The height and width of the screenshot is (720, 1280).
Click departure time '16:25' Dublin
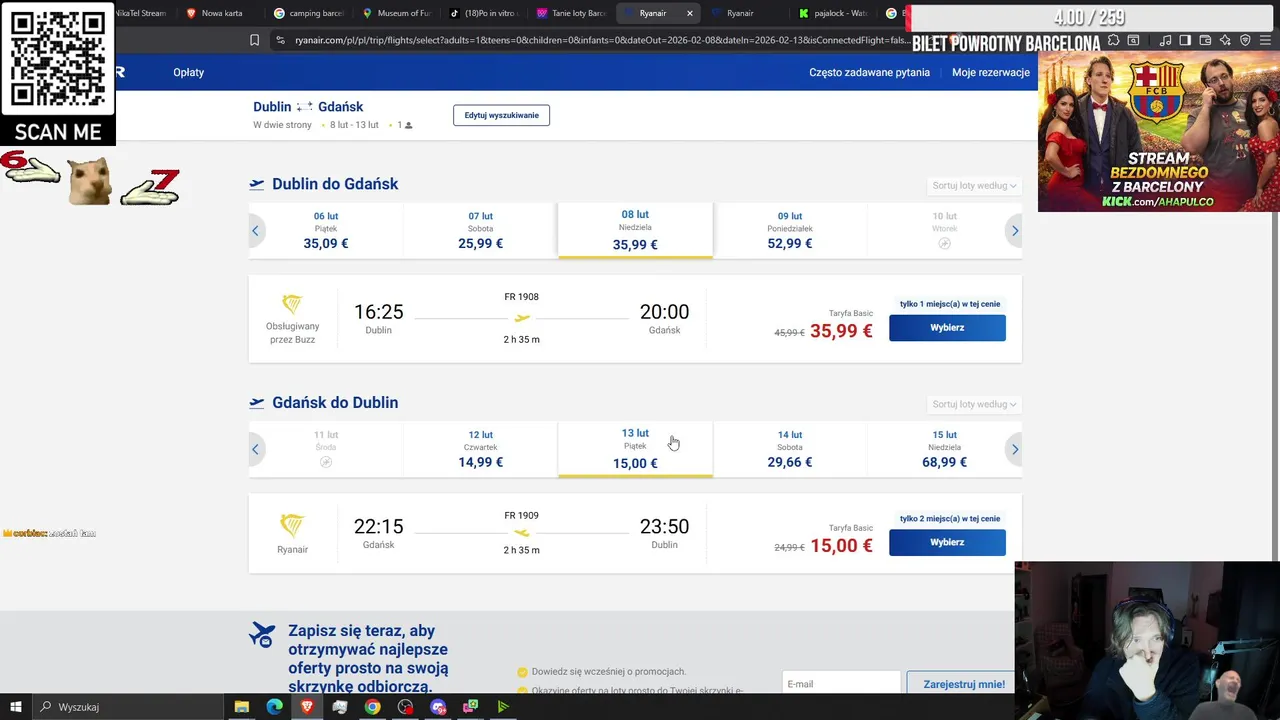click(378, 312)
